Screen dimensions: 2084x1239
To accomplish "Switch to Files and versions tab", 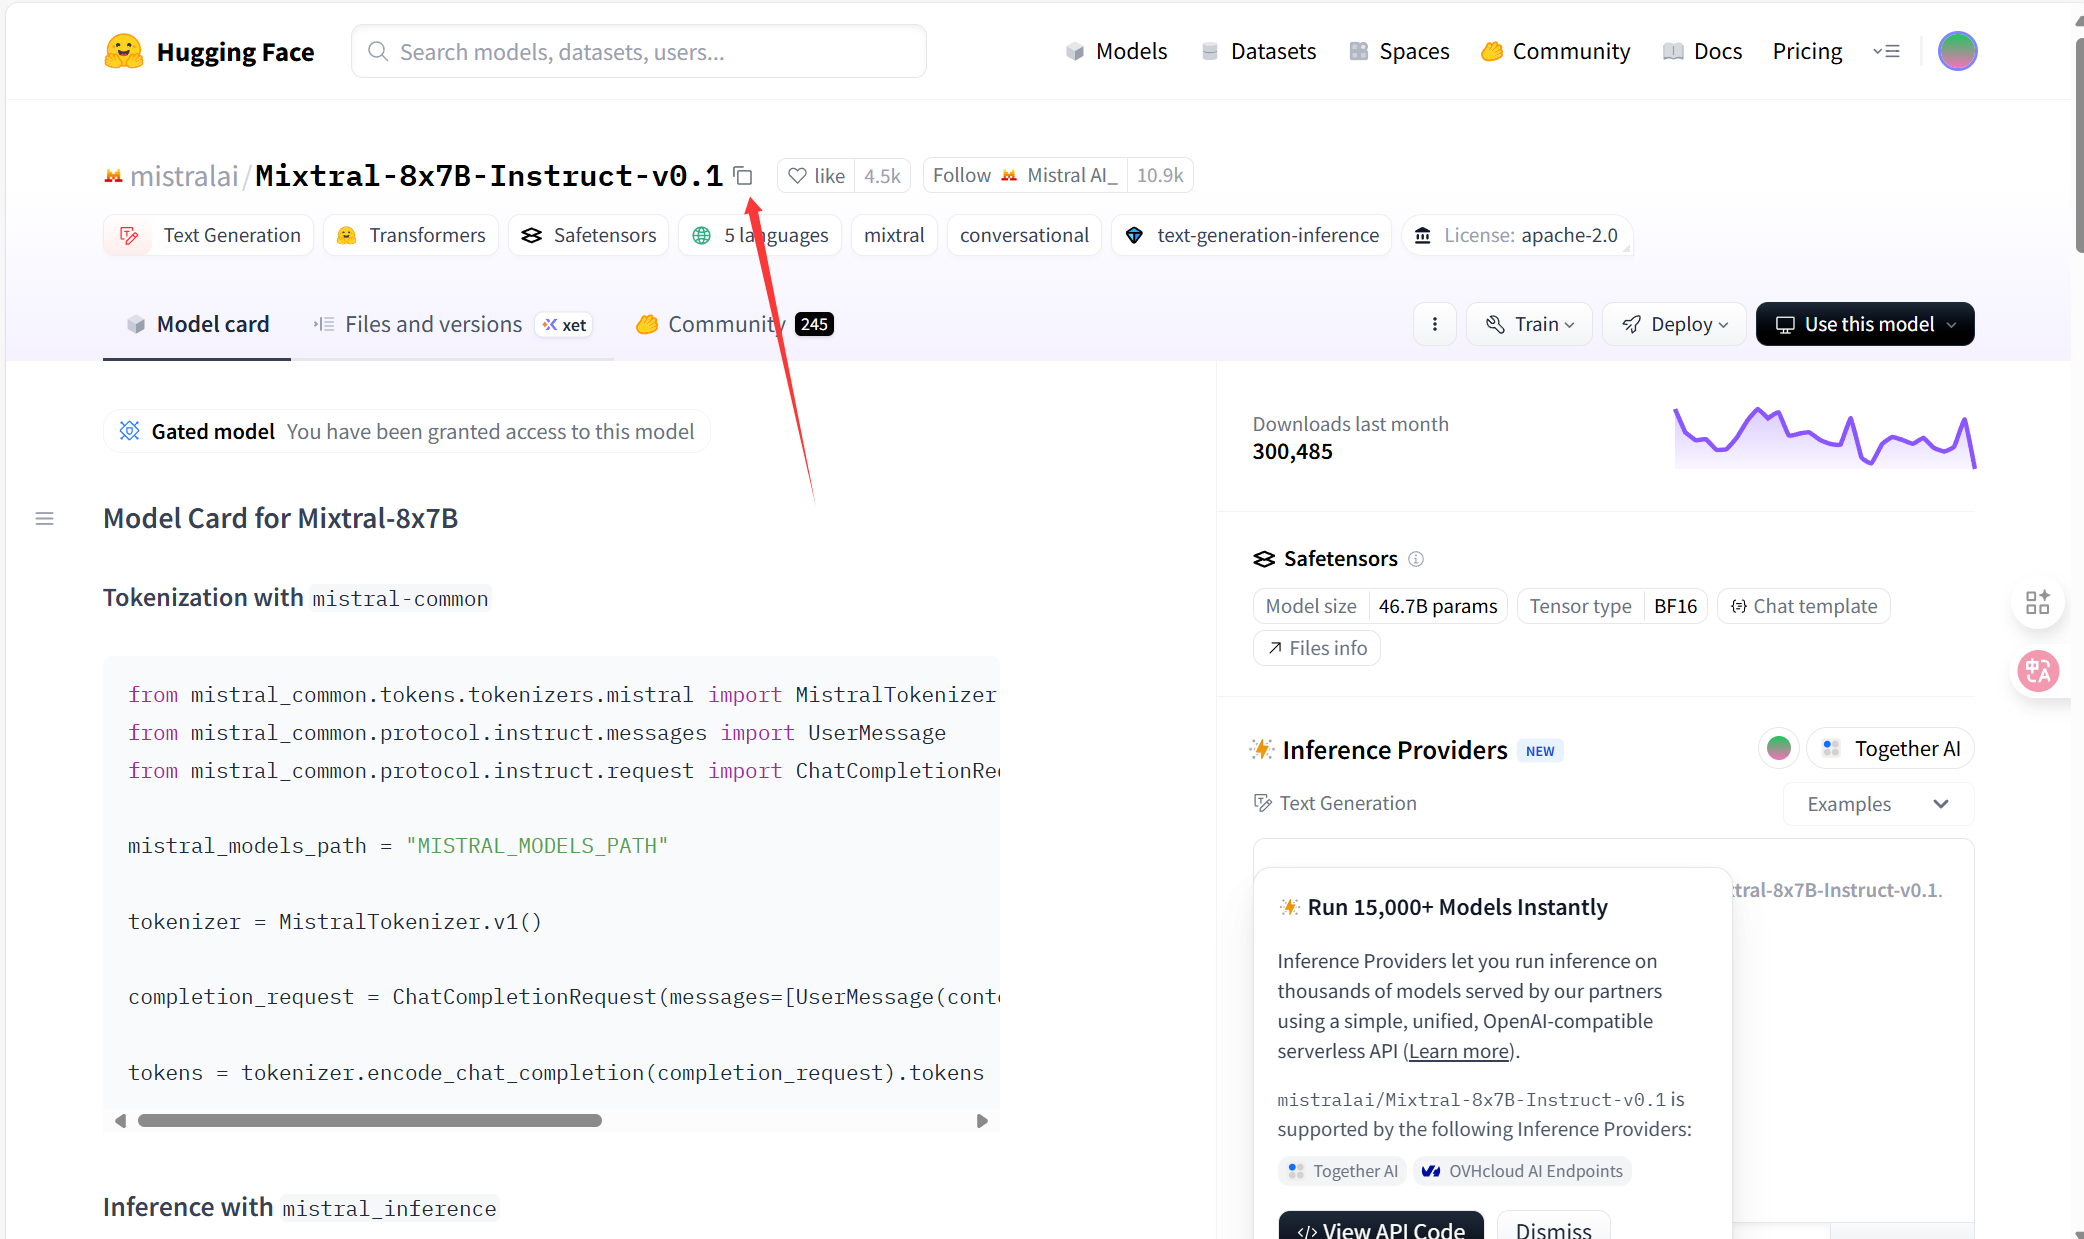I will click(x=433, y=324).
